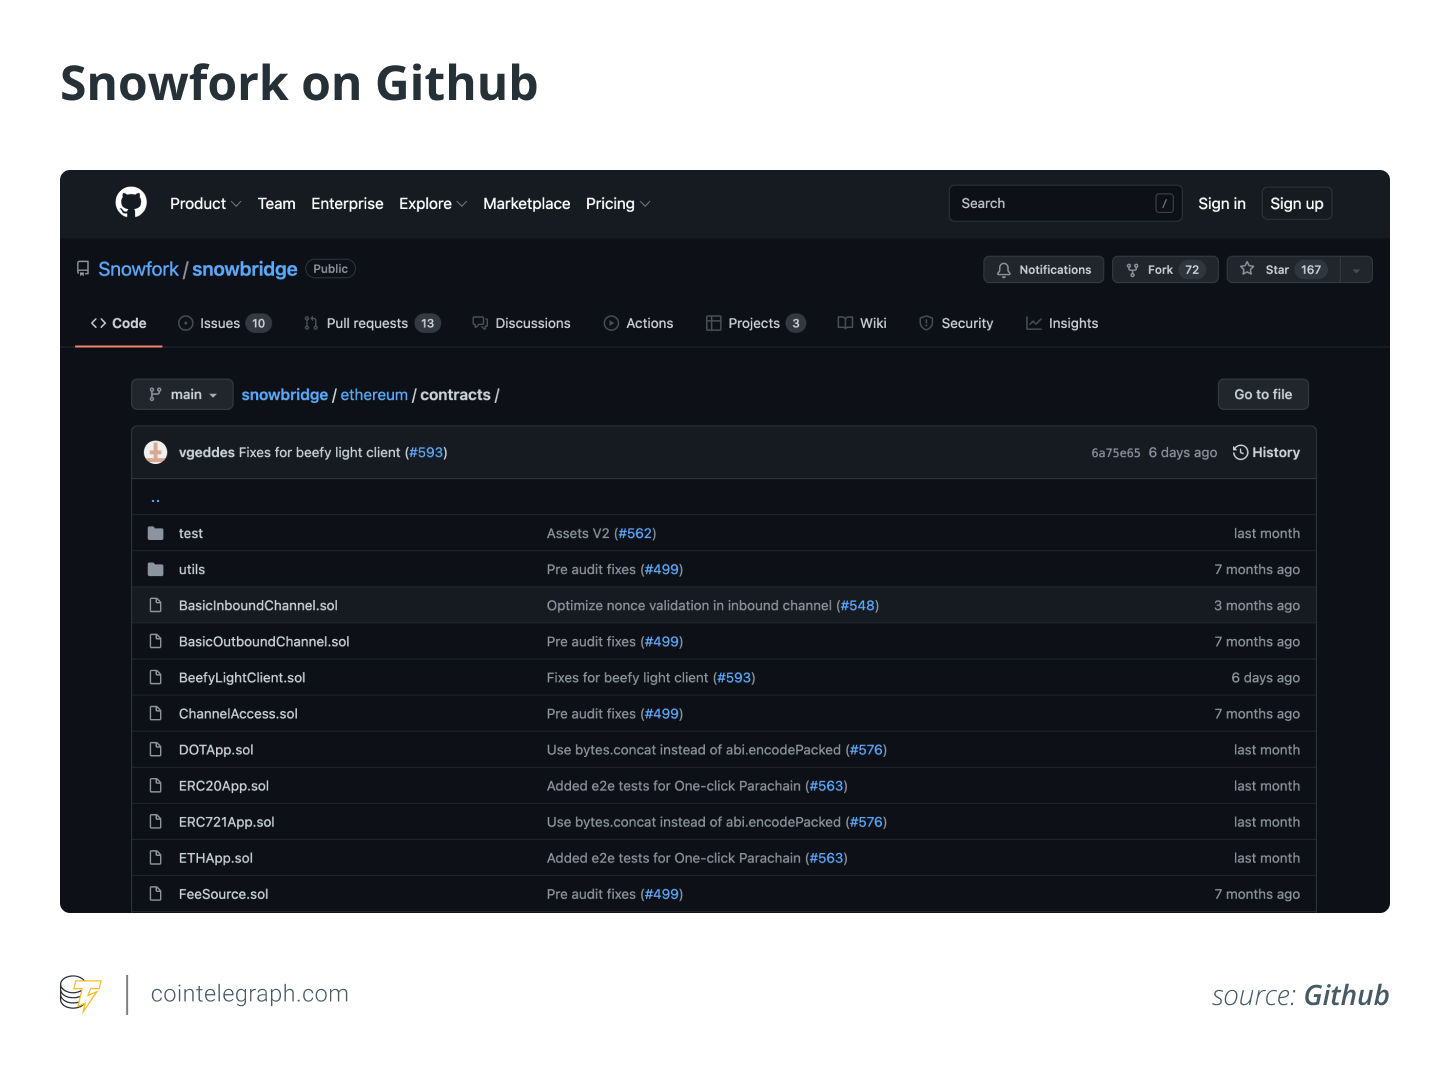This screenshot has width=1450, height=1075.
Task: Switch to the Actions tab
Action: point(638,323)
